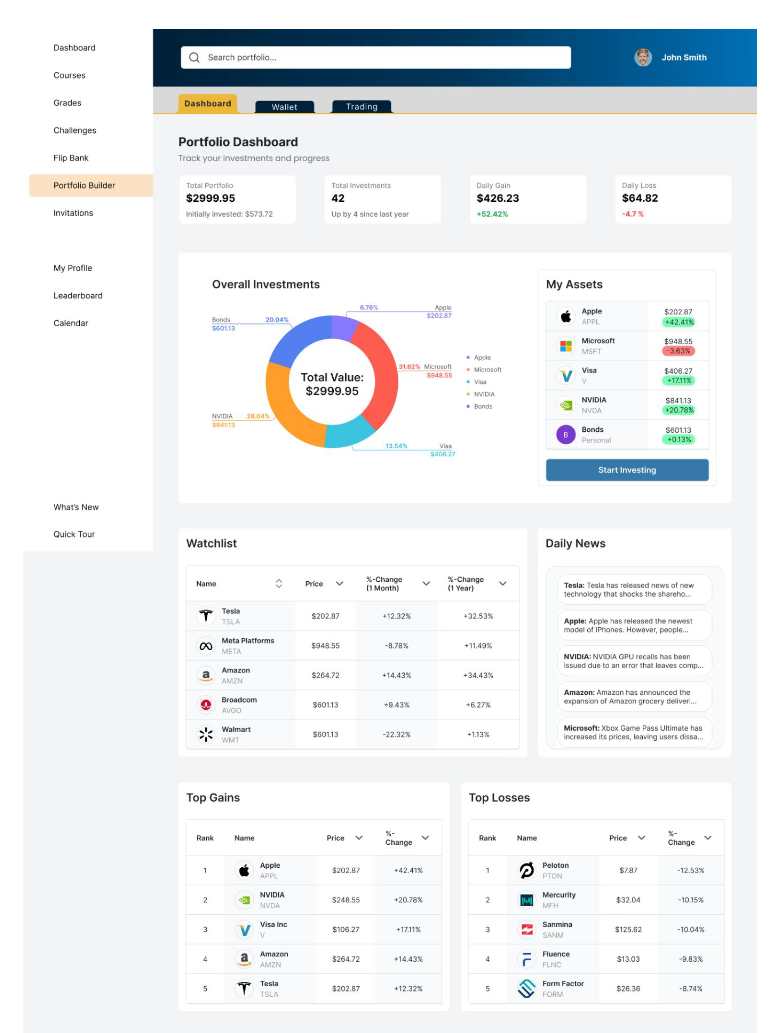Click the Tesla logo in Top Gains

244,988
